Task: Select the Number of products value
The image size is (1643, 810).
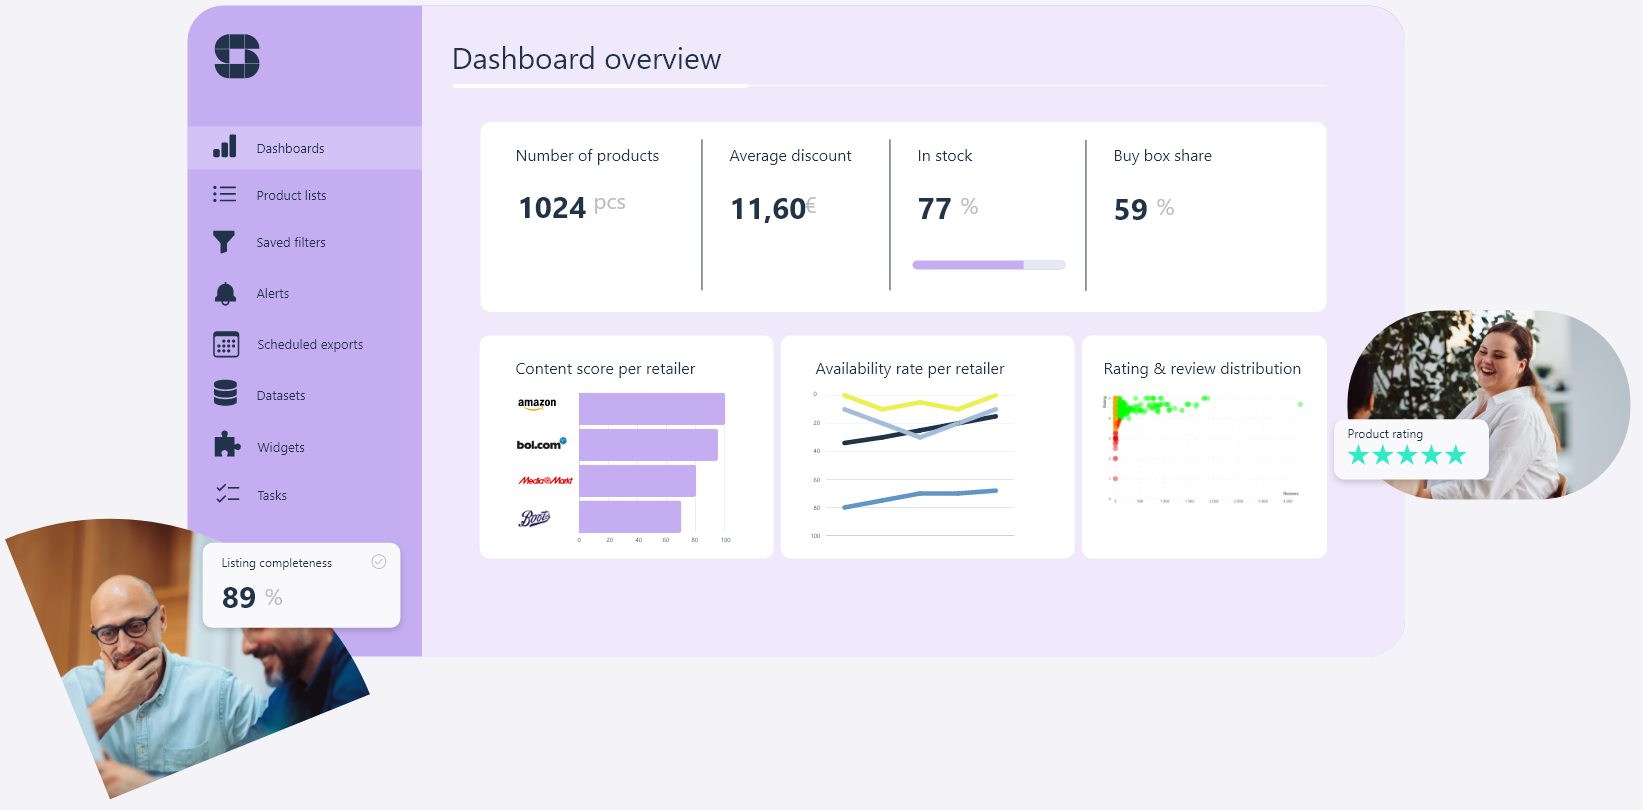Action: tap(552, 208)
